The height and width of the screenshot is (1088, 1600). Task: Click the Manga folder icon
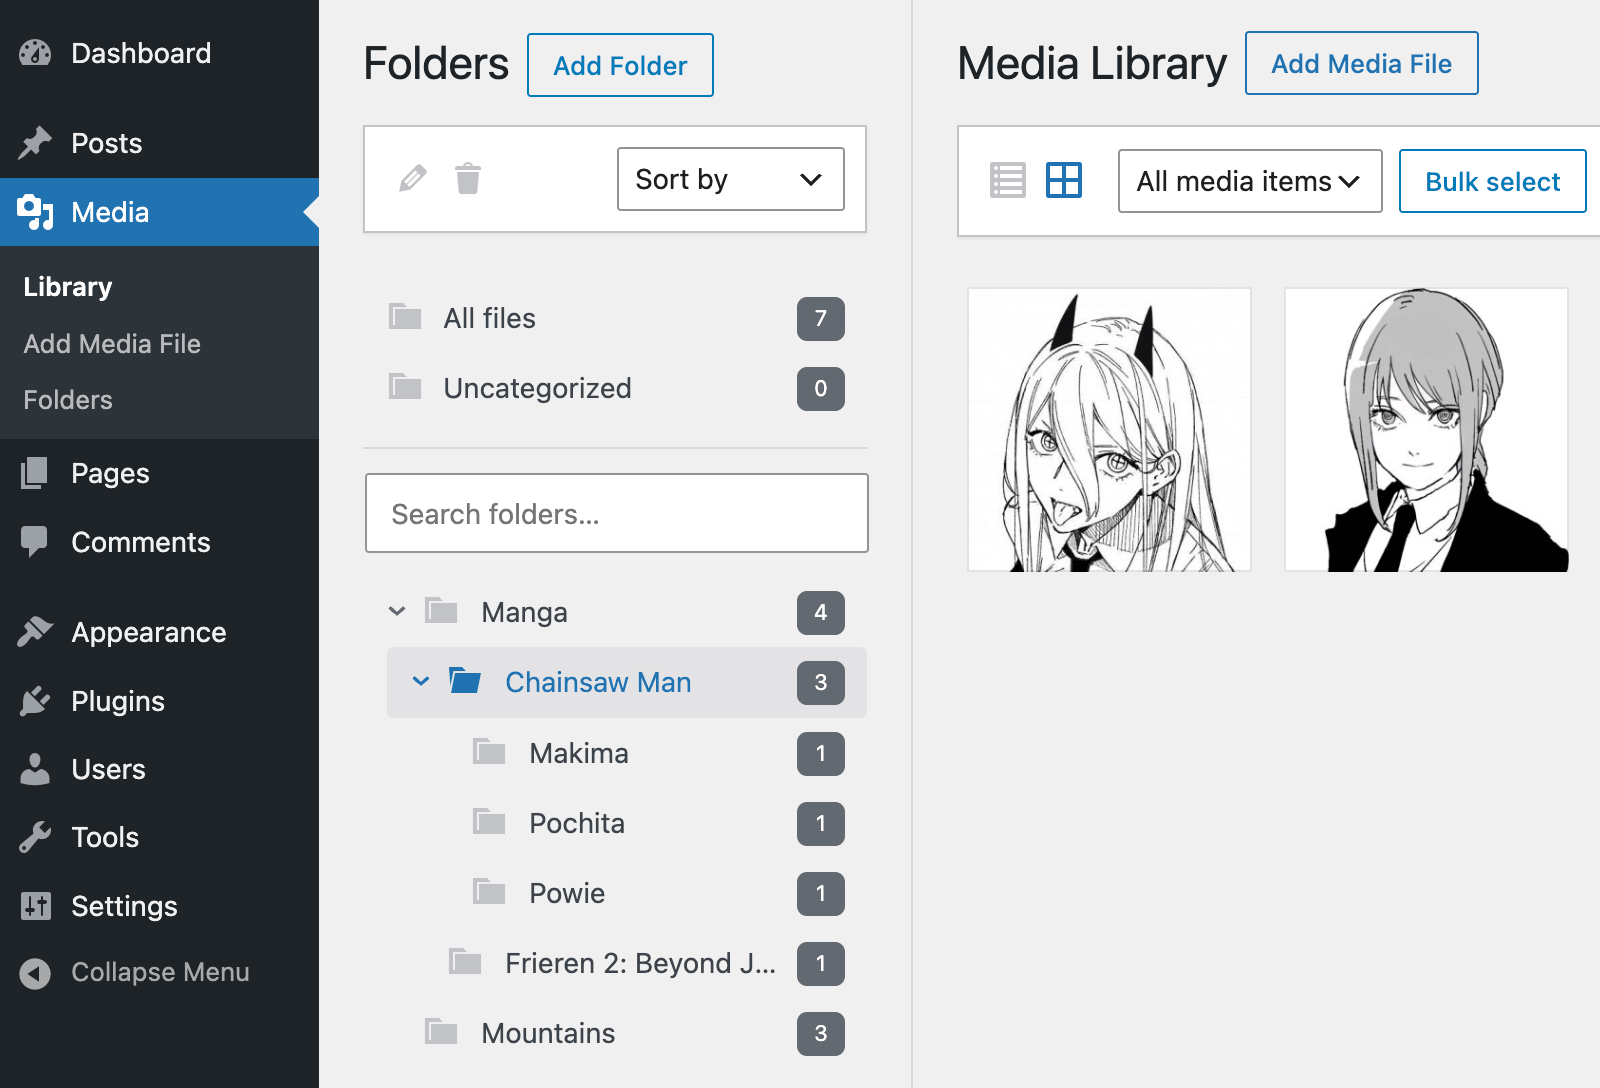[441, 611]
